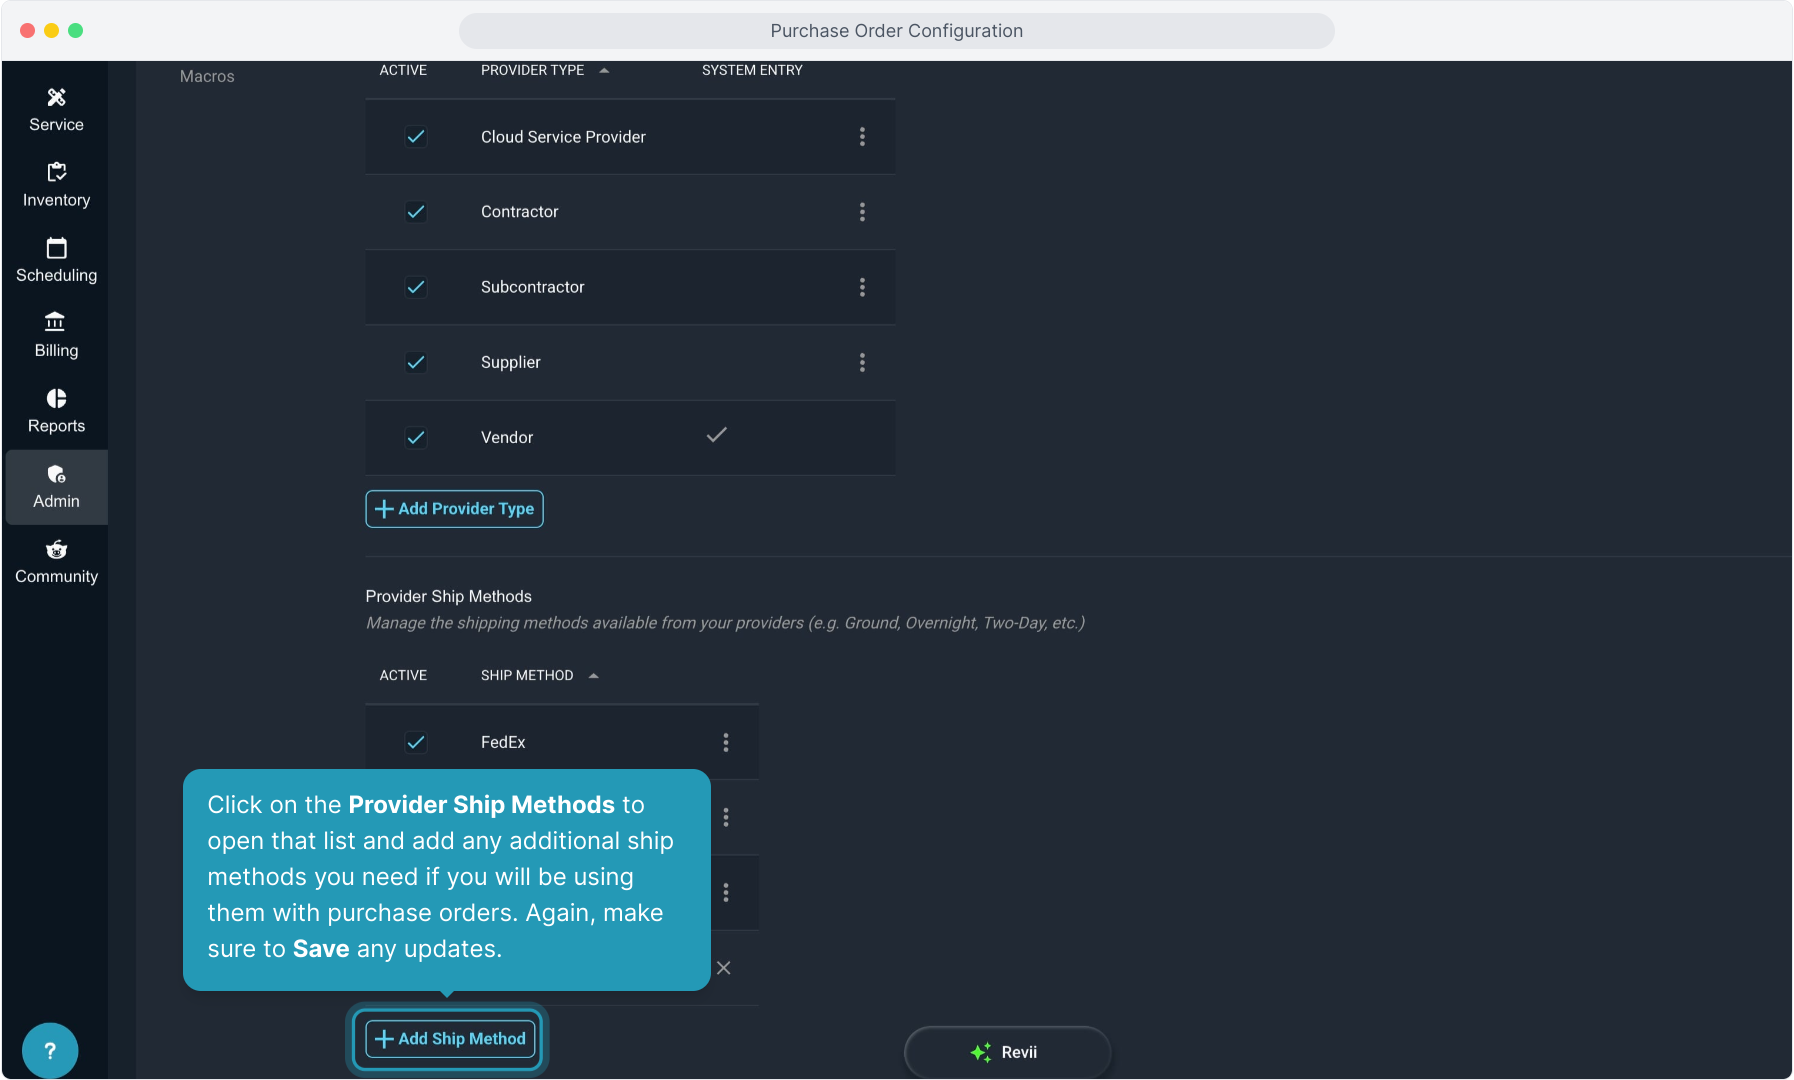
Task: Uncheck Active for Cloud Service Provider
Action: (416, 137)
